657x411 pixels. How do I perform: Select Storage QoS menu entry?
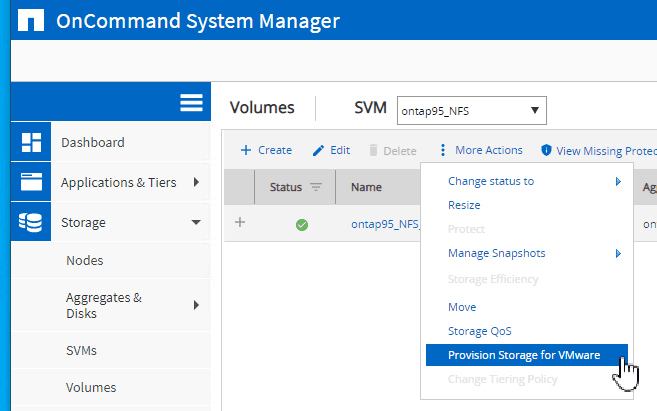[480, 331]
